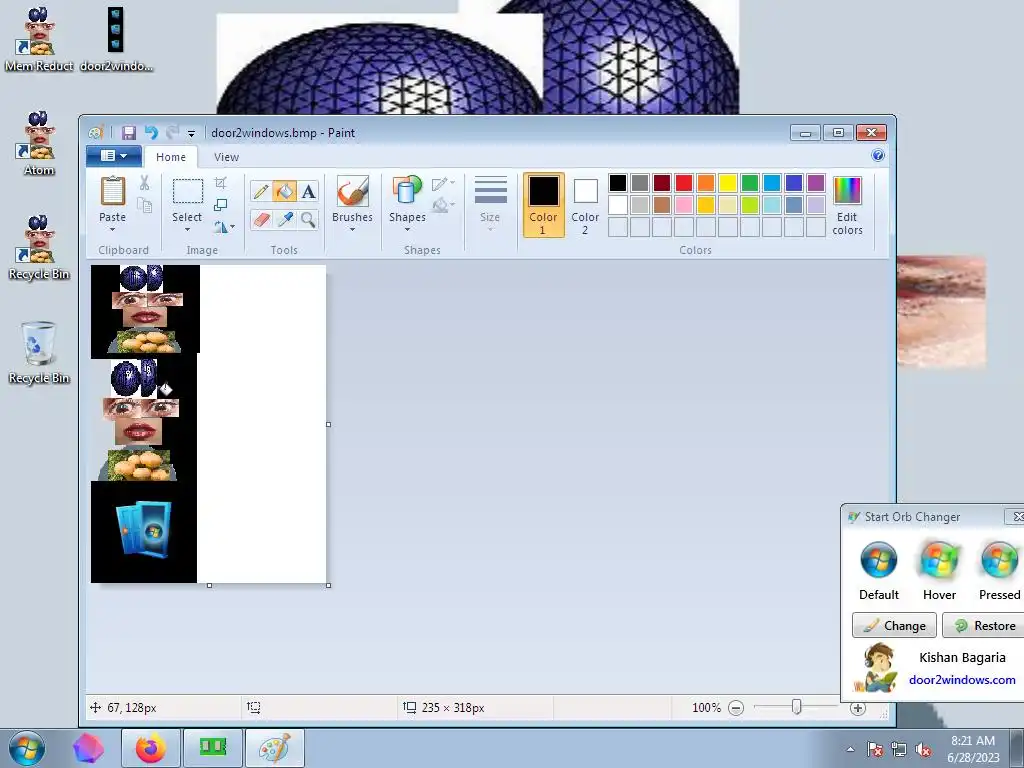The image size is (1024, 768).
Task: Open Firefox from the taskbar
Action: (151, 748)
